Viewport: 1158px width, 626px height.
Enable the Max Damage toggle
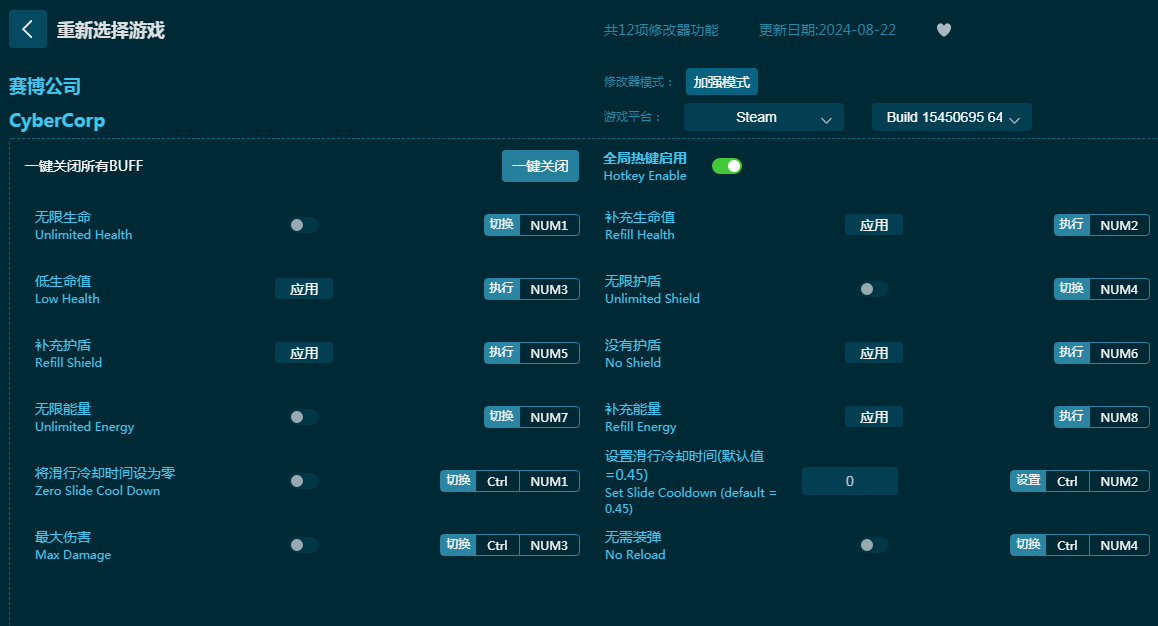pyautogui.click(x=303, y=545)
